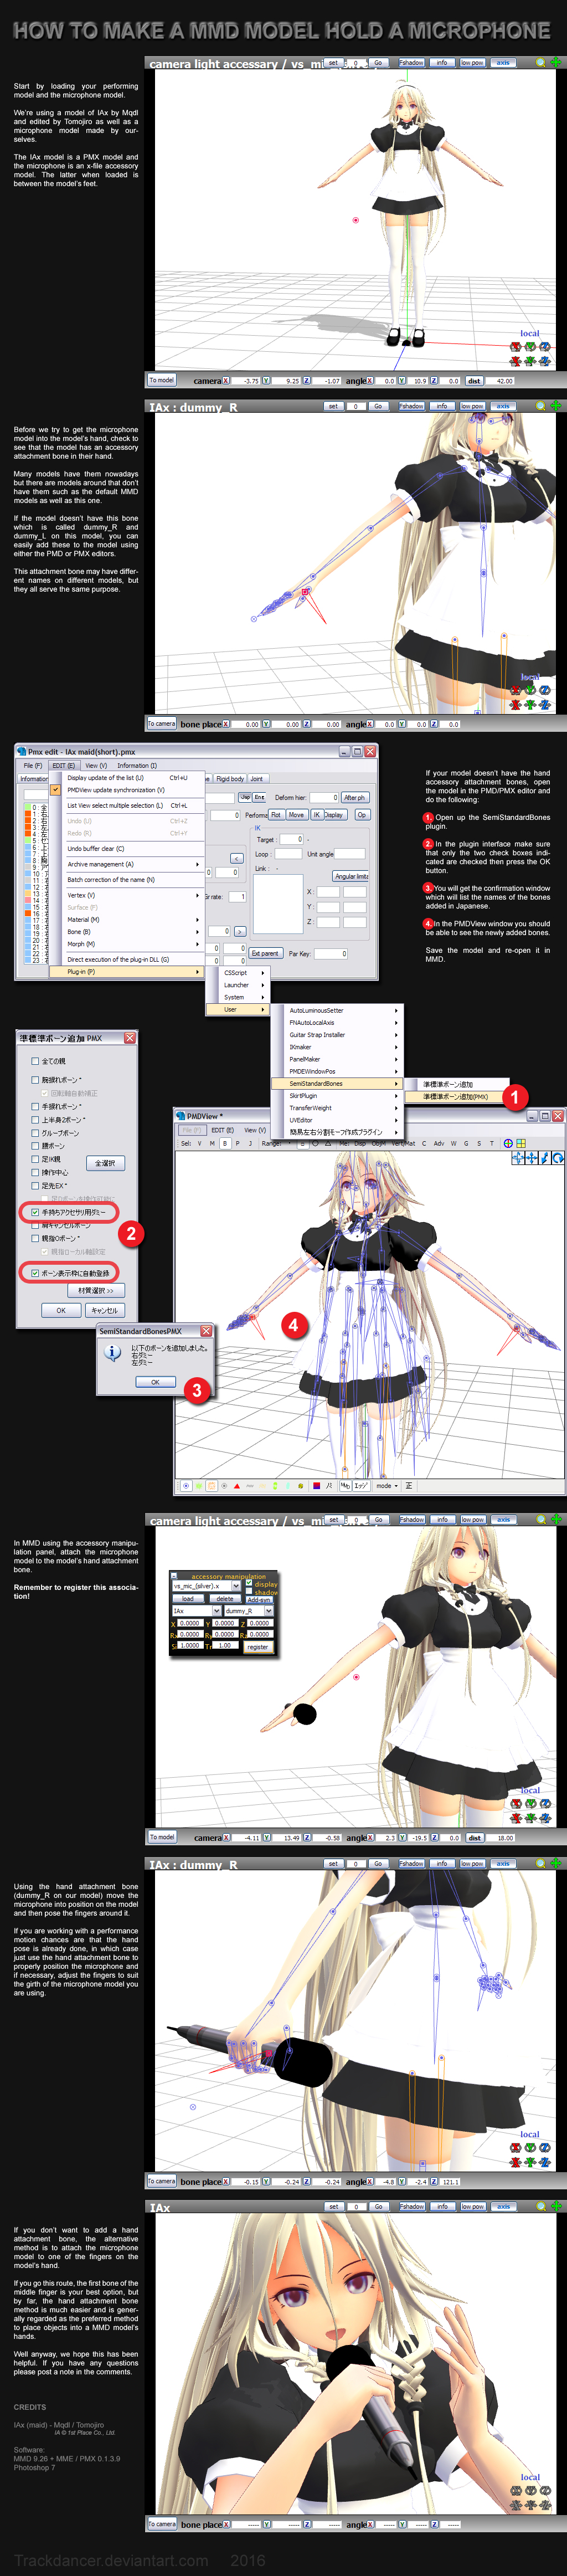The height and width of the screenshot is (2576, 567).
Task: Click green move icon in accessory viewport with dist 18.00
Action: tap(556, 1519)
